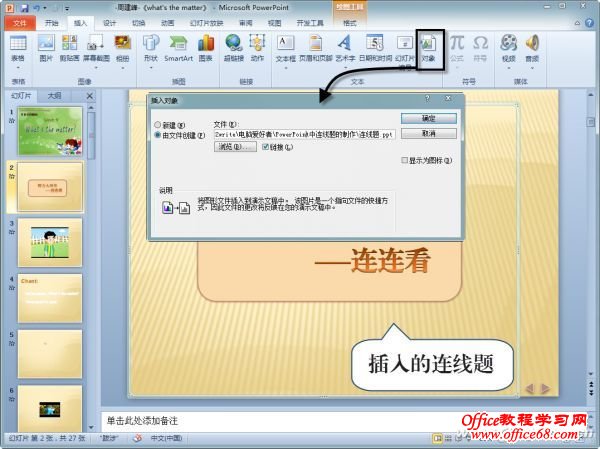
Task: Toggle the Link (链接) checkbox
Action: point(265,147)
